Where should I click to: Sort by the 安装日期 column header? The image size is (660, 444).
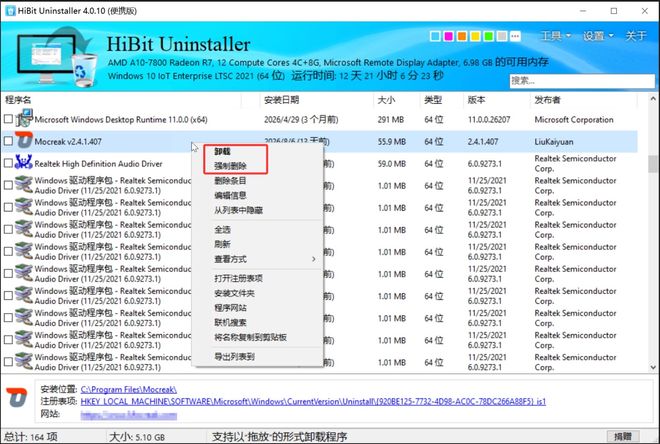coord(282,100)
